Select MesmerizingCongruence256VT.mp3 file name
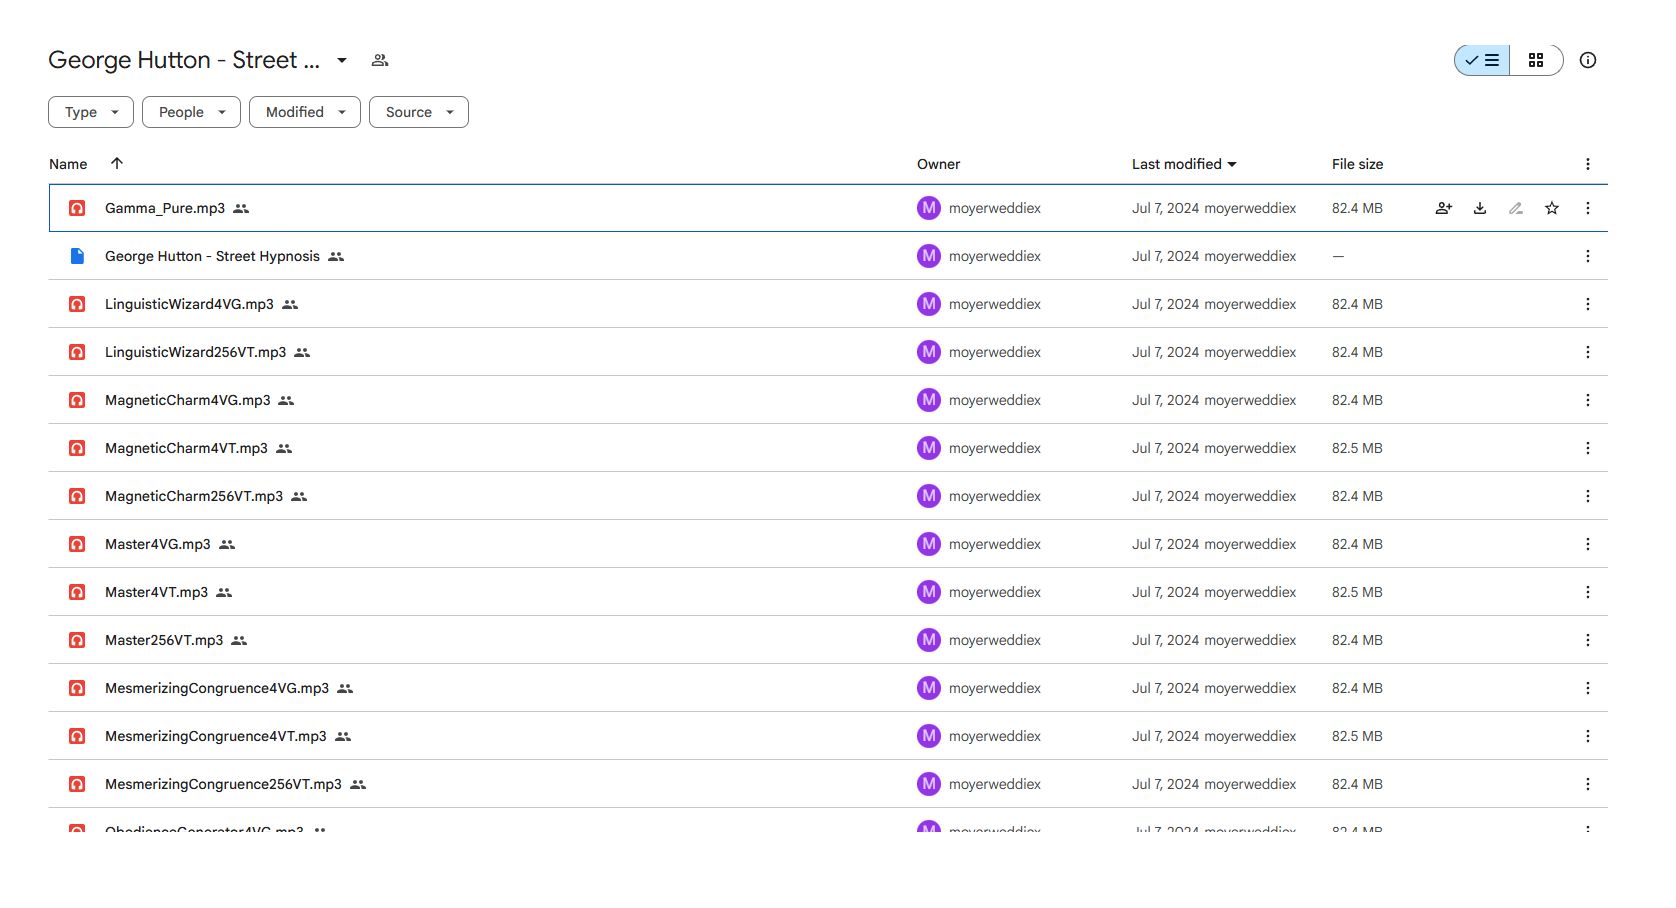The image size is (1676, 908). pos(223,784)
